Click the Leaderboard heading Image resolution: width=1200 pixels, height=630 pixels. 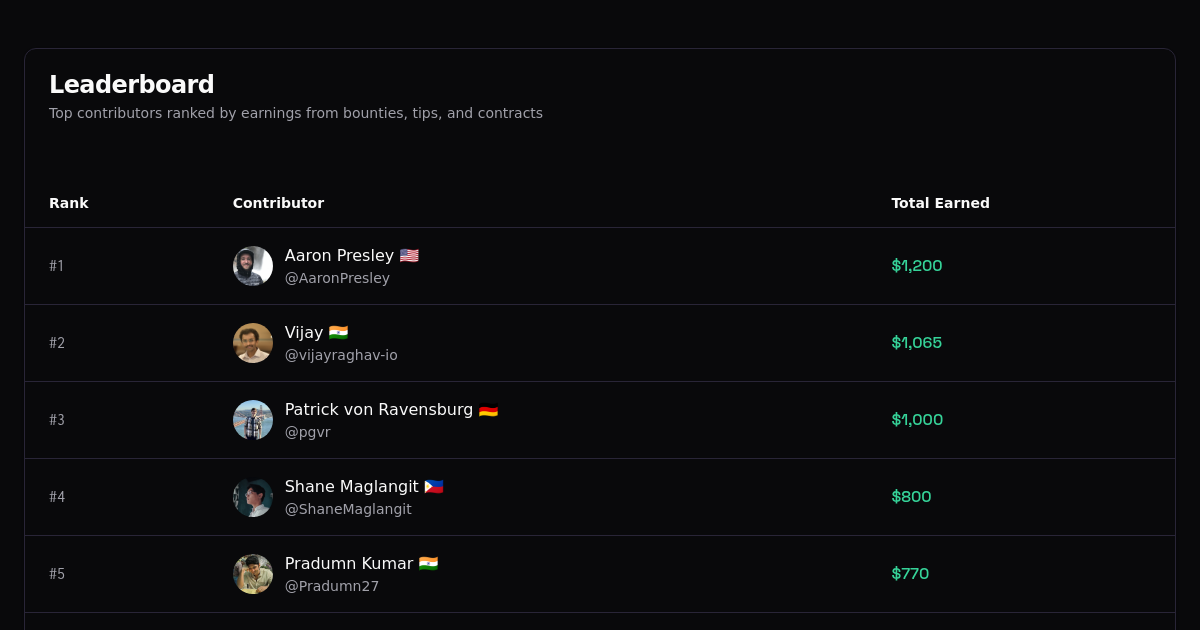pyautogui.click(x=132, y=85)
